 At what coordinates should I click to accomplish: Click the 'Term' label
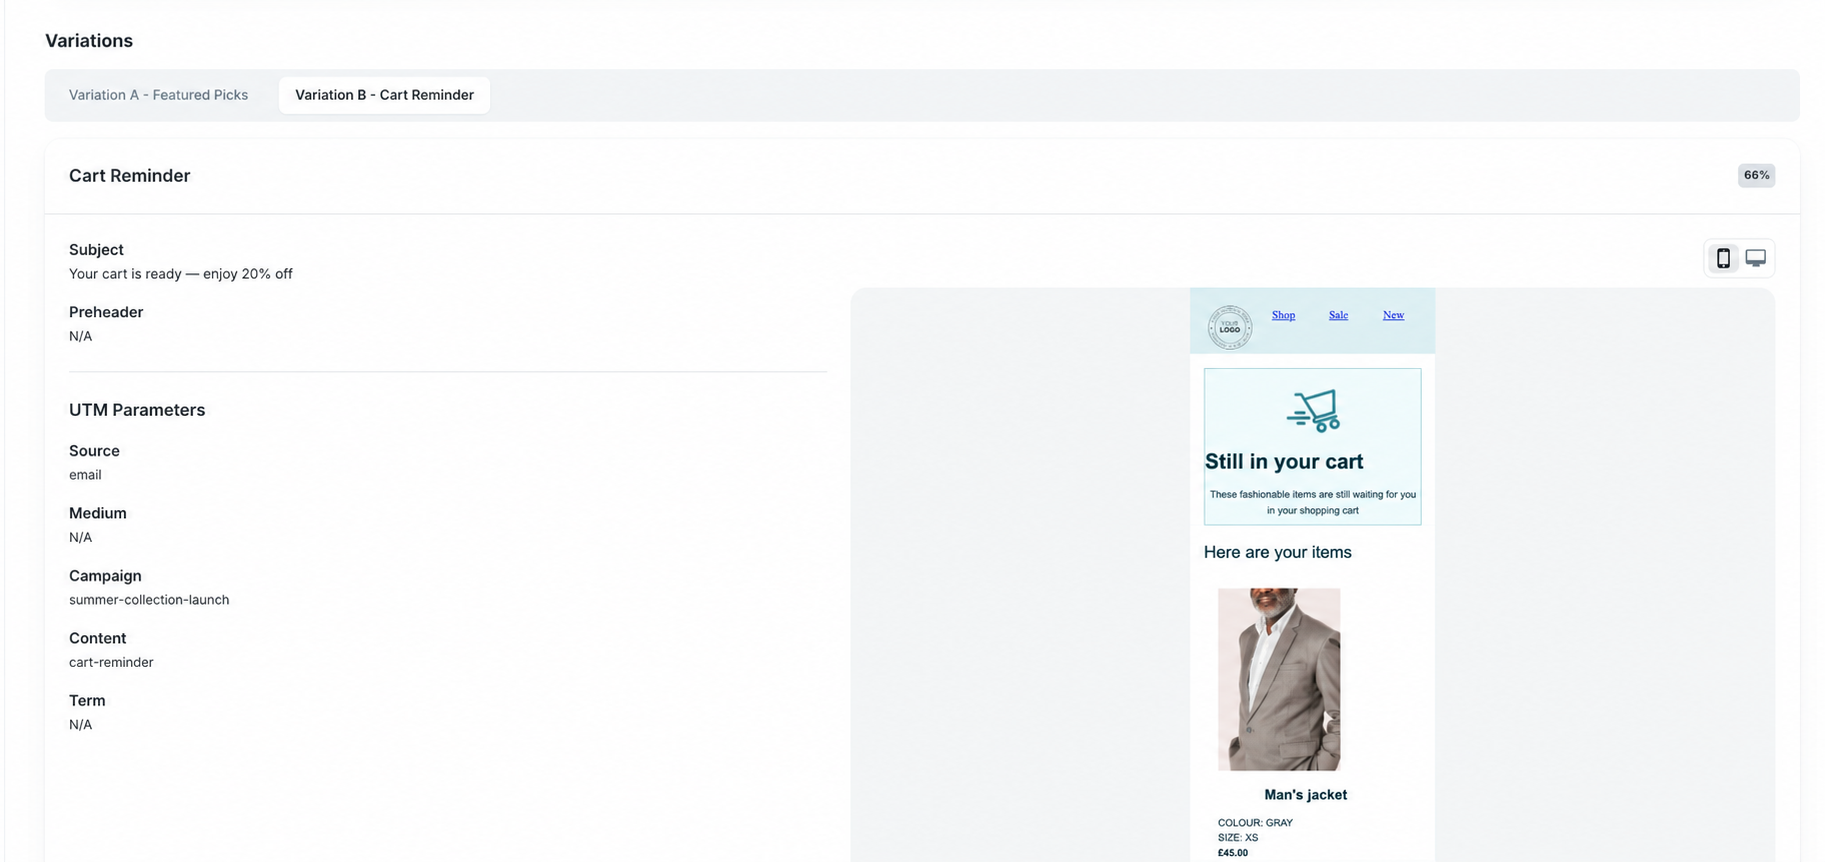point(87,701)
